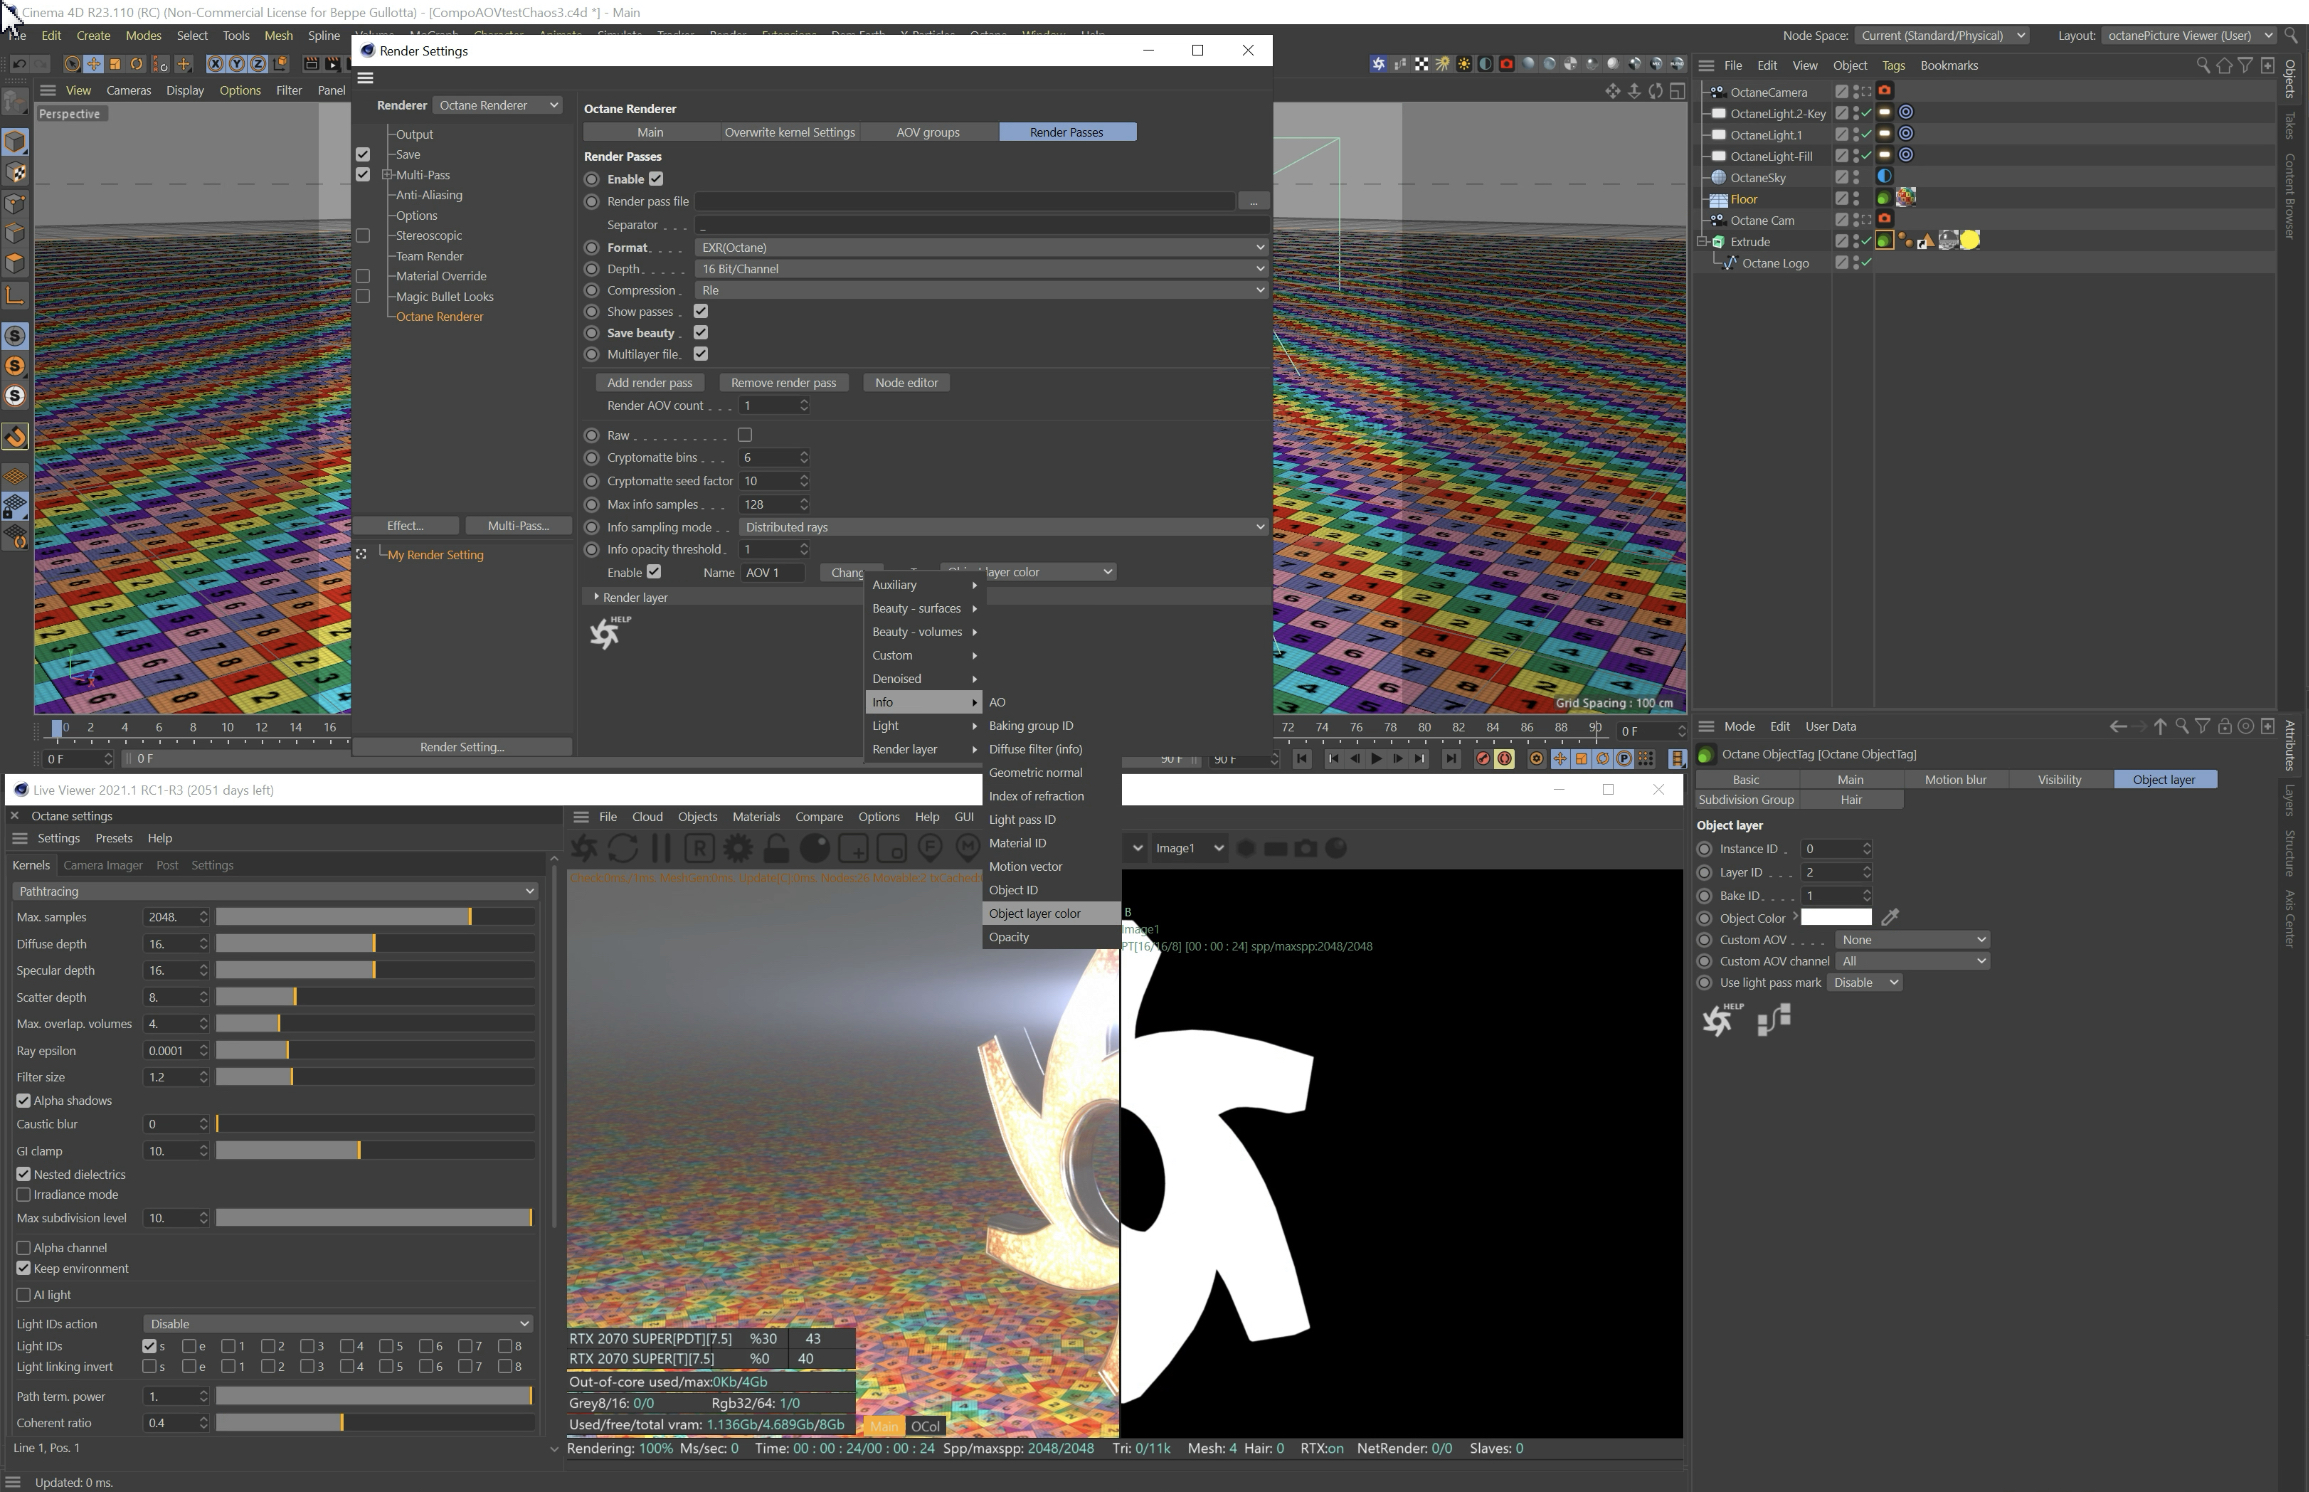
Task: Click the Max. samples slider bar
Action: [x=374, y=917]
